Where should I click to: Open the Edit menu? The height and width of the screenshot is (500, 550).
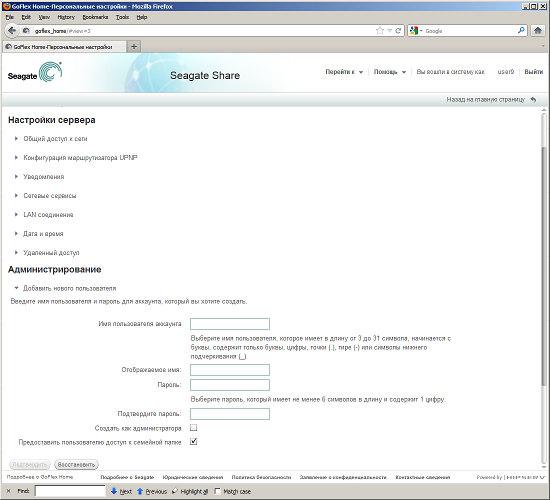26,17
